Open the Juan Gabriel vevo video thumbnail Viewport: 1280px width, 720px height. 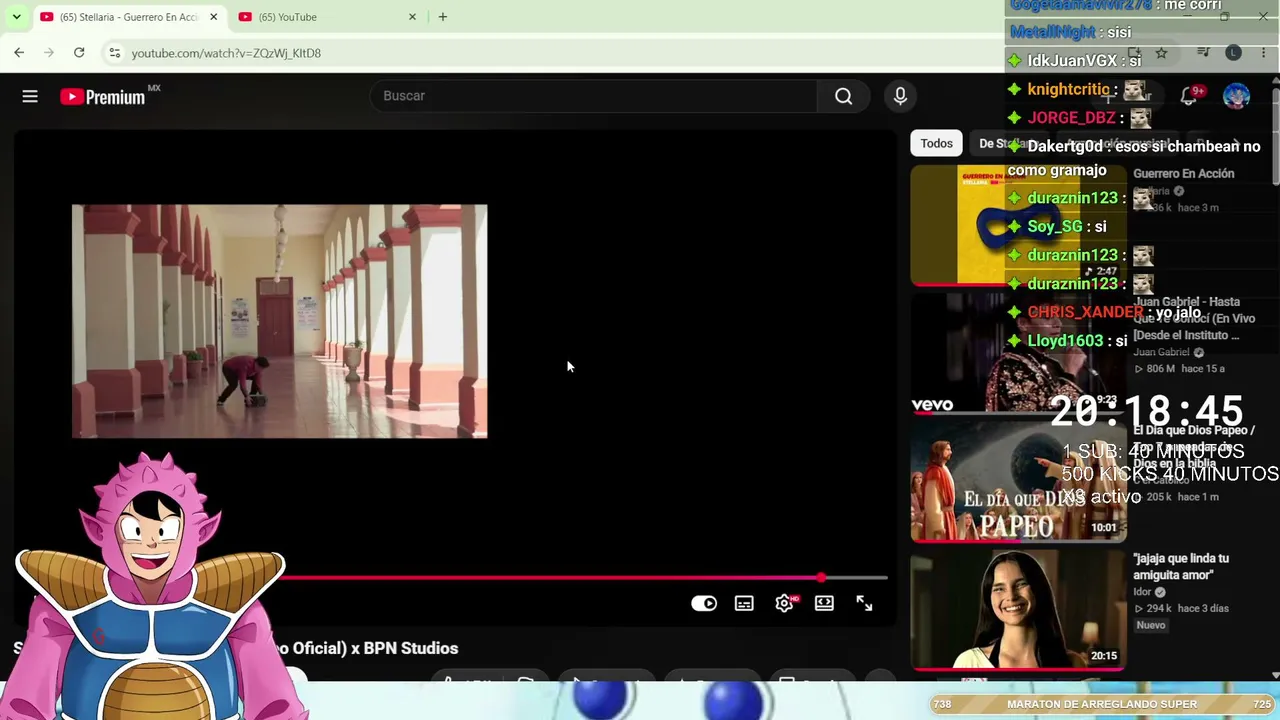1018,353
